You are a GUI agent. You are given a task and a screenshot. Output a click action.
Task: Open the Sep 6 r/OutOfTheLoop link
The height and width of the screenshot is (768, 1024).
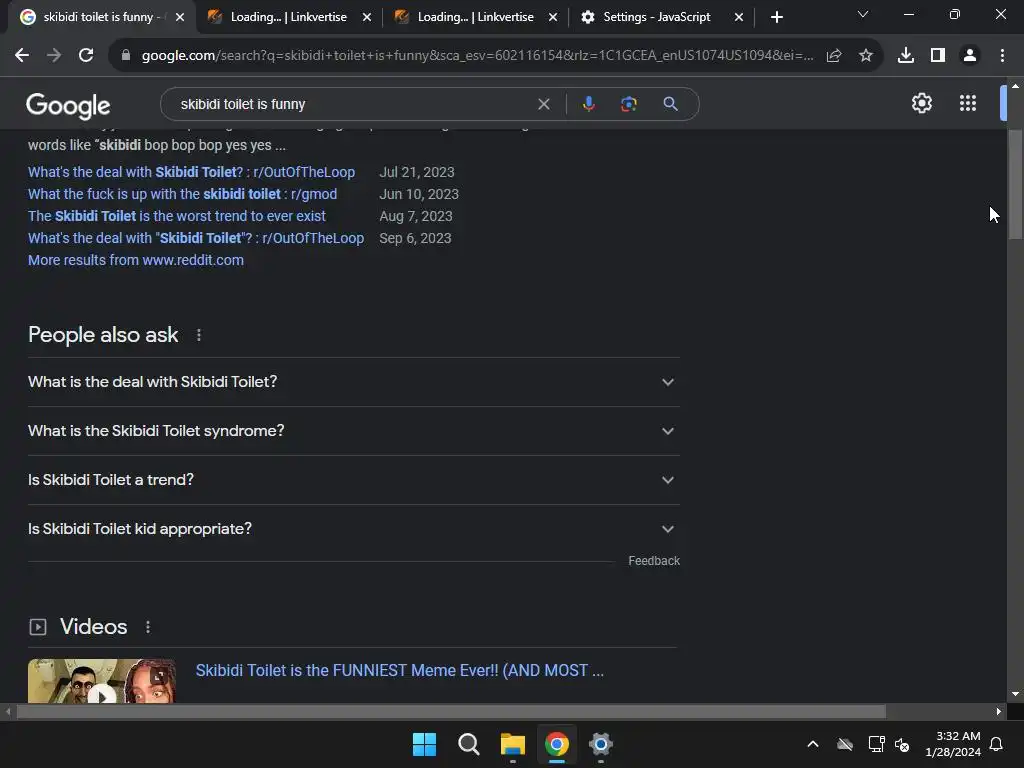[196, 238]
